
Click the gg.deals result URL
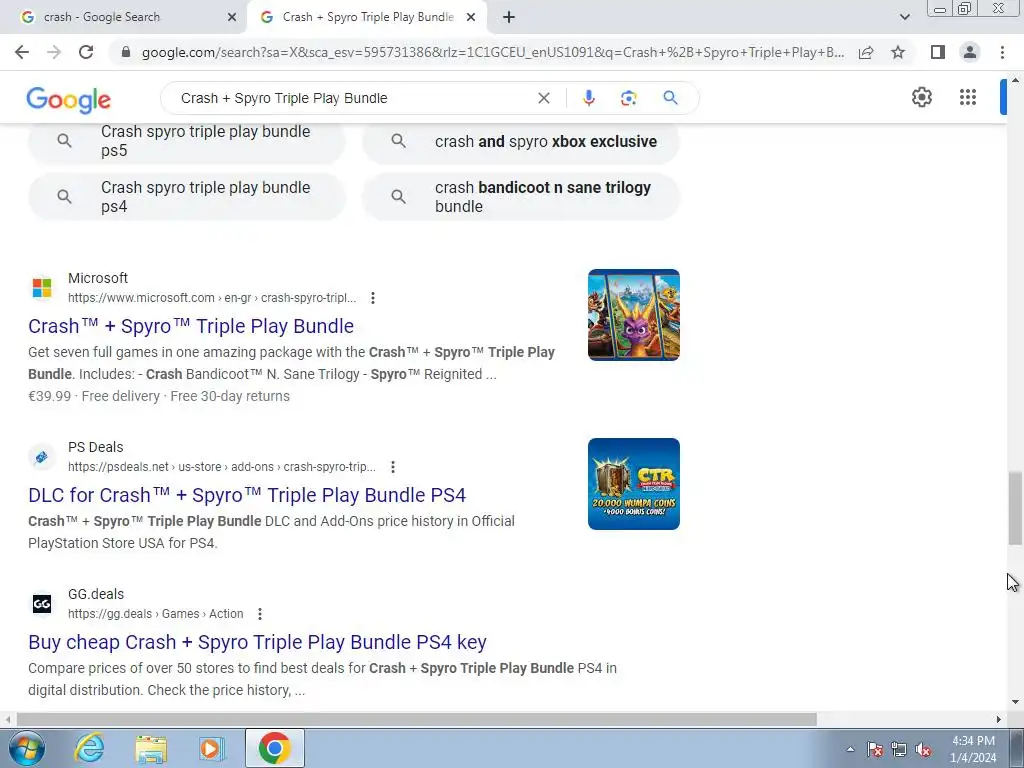click(155, 614)
